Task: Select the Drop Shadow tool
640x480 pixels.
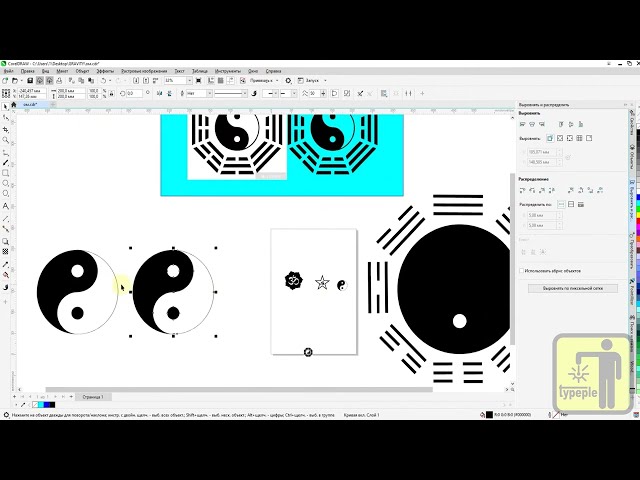Action: (x=5, y=241)
